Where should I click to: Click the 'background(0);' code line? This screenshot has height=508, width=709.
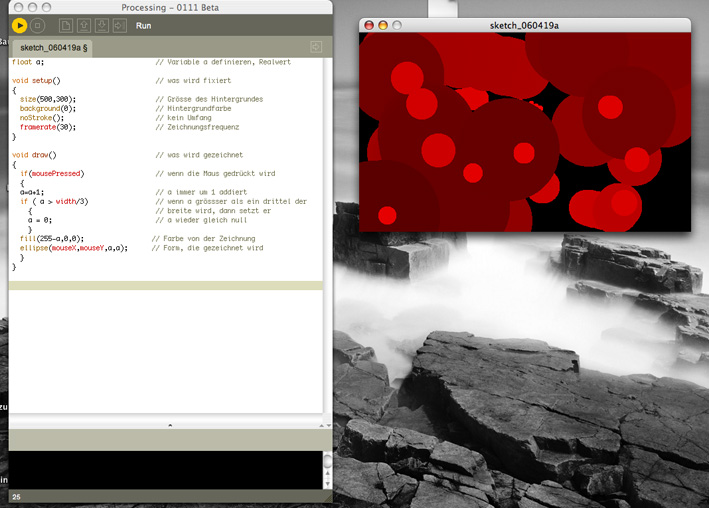[47, 109]
